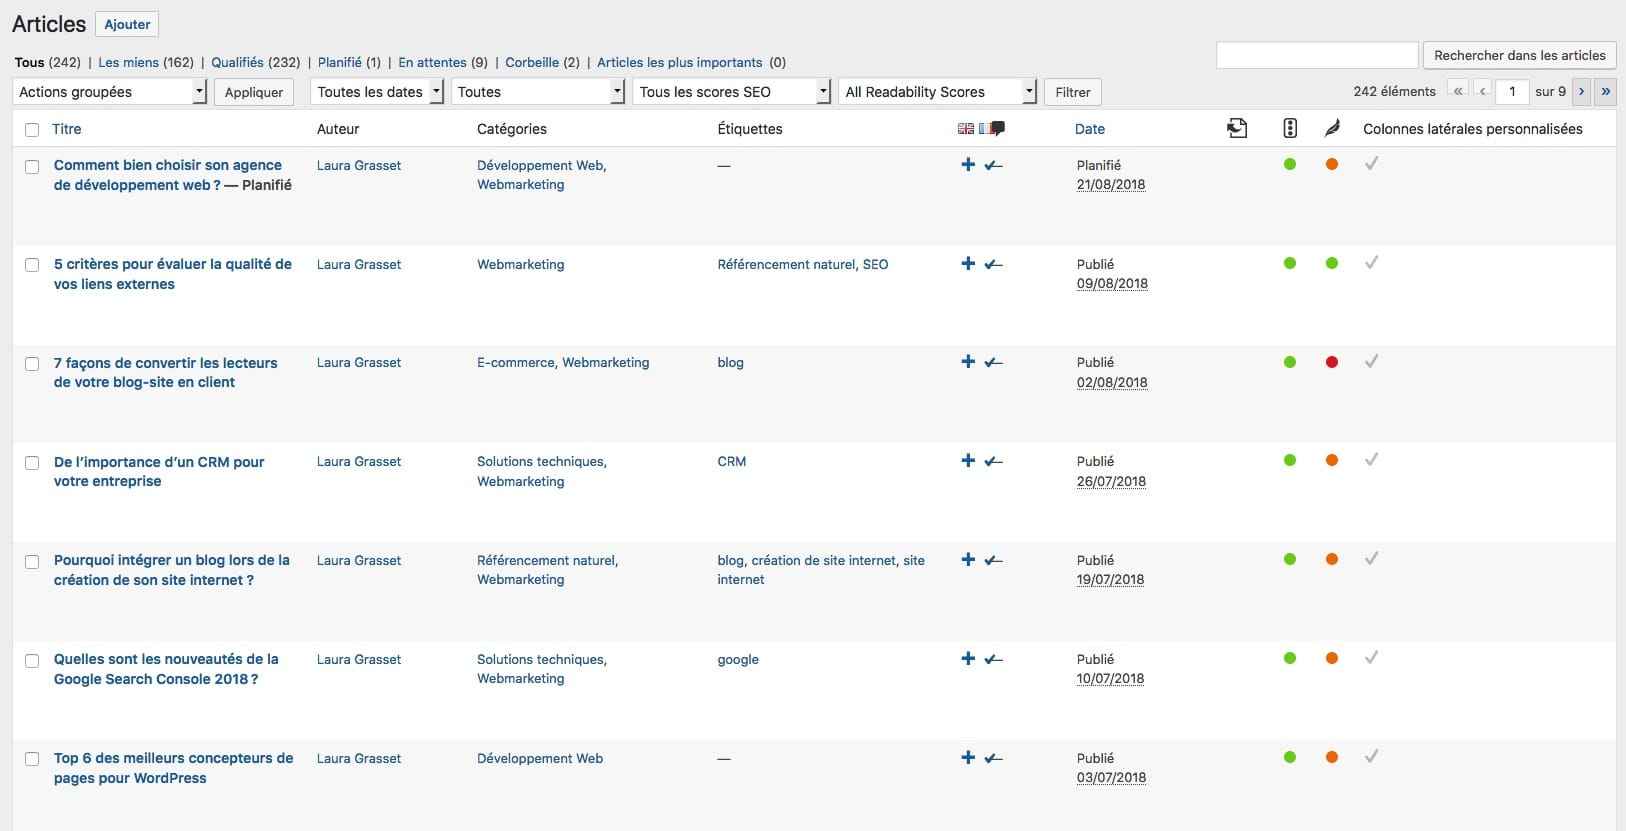Add translation for '5 critères pour évaluer'
The height and width of the screenshot is (831, 1626).
click(x=967, y=263)
